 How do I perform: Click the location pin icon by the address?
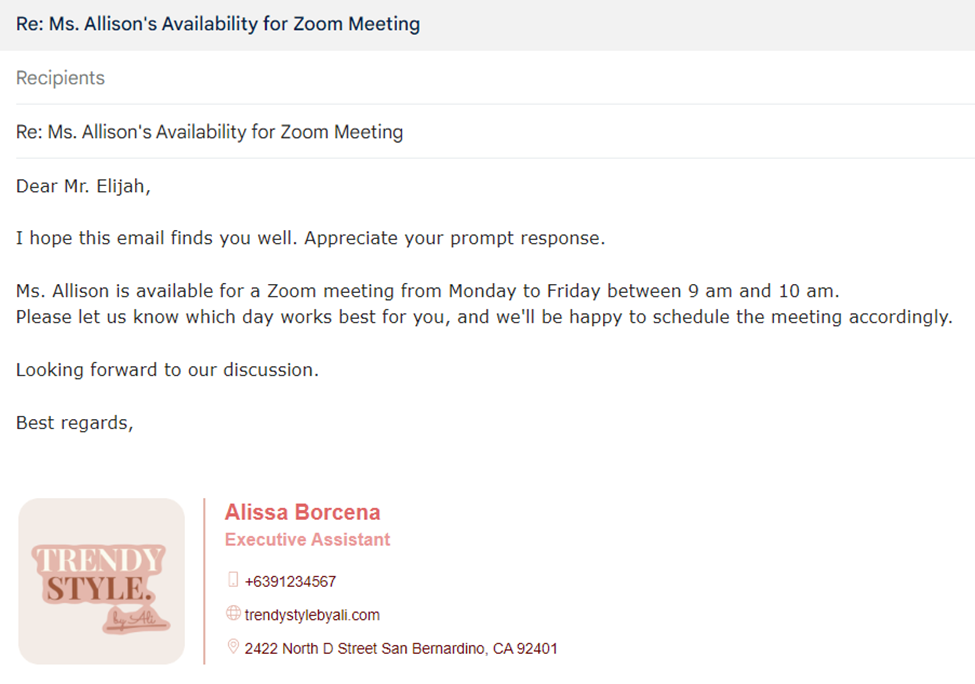[x=233, y=647]
